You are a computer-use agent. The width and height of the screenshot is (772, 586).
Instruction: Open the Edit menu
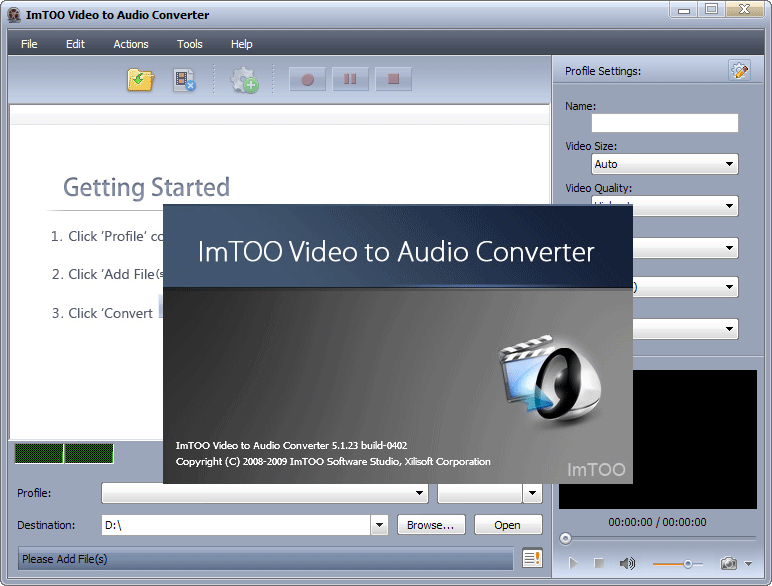point(75,44)
